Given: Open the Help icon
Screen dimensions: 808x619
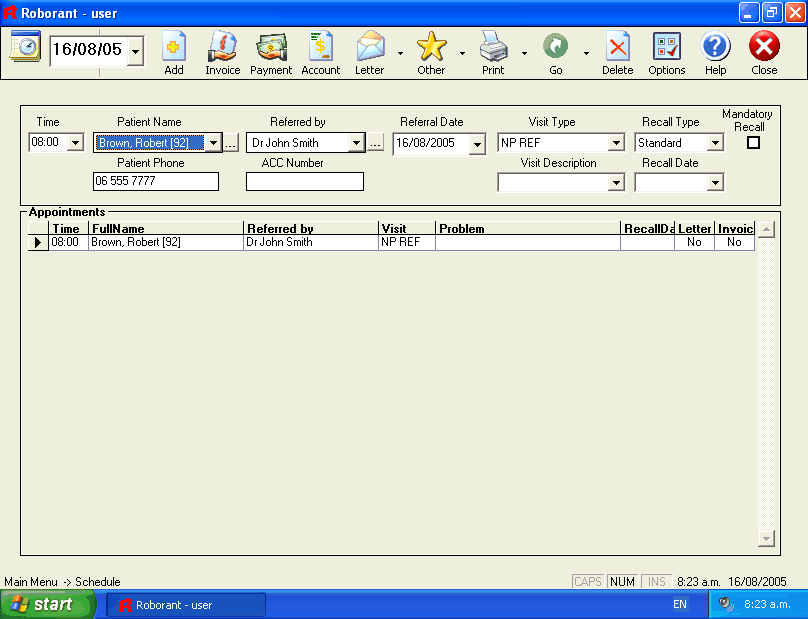Looking at the screenshot, I should coord(716,47).
